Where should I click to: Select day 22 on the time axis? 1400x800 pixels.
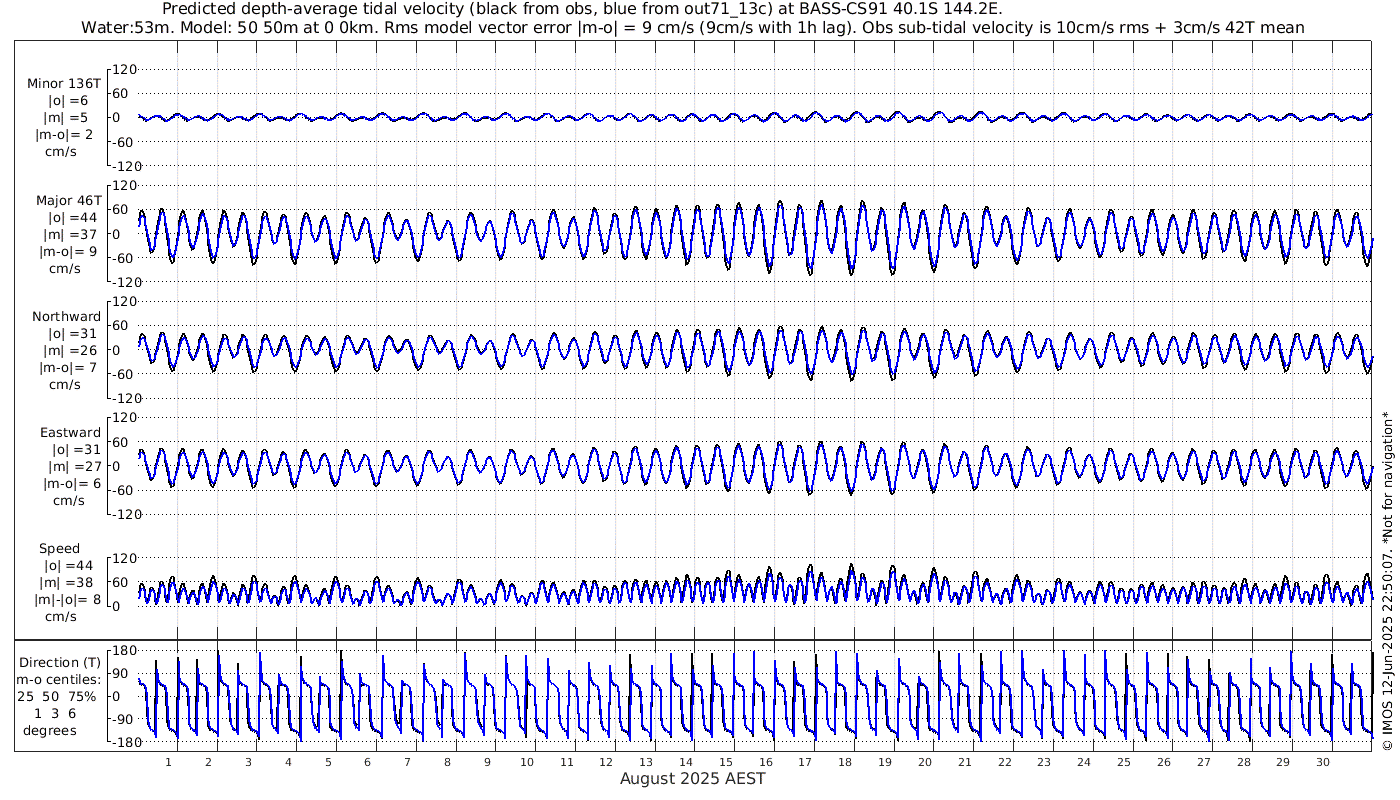pos(1004,762)
